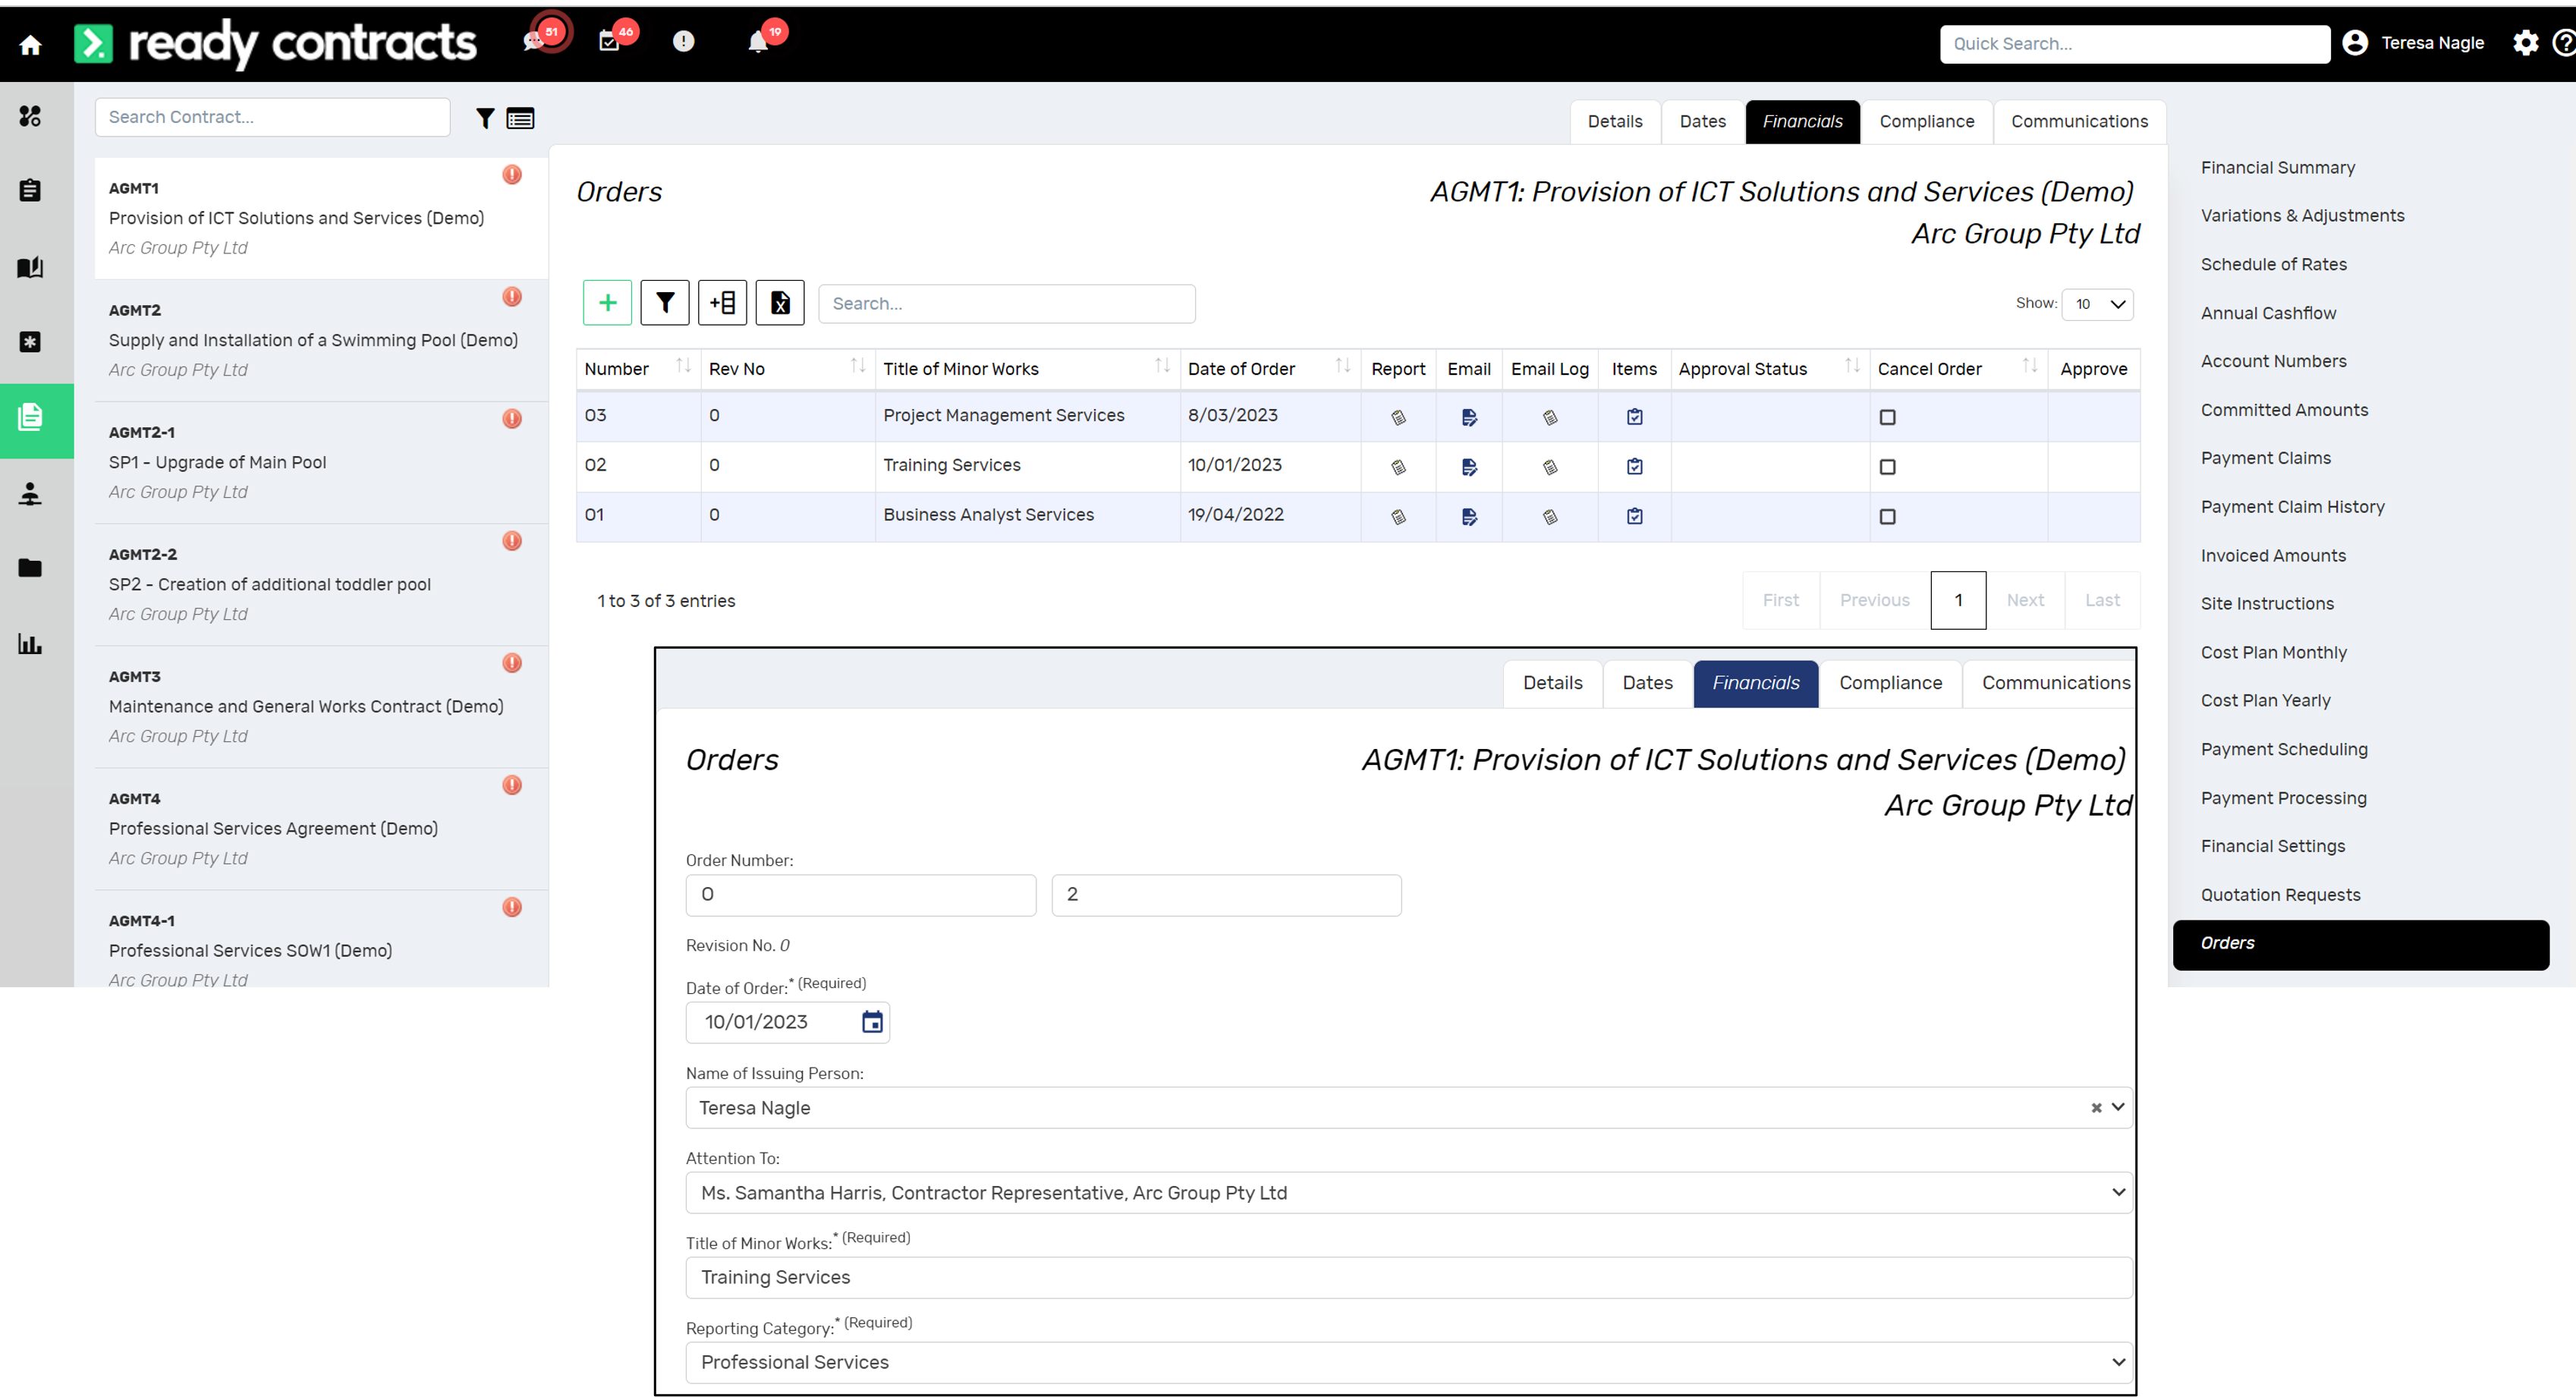Image resolution: width=2576 pixels, height=1397 pixels.
Task: Open the book icon in left sidebar
Action: tap(30, 267)
